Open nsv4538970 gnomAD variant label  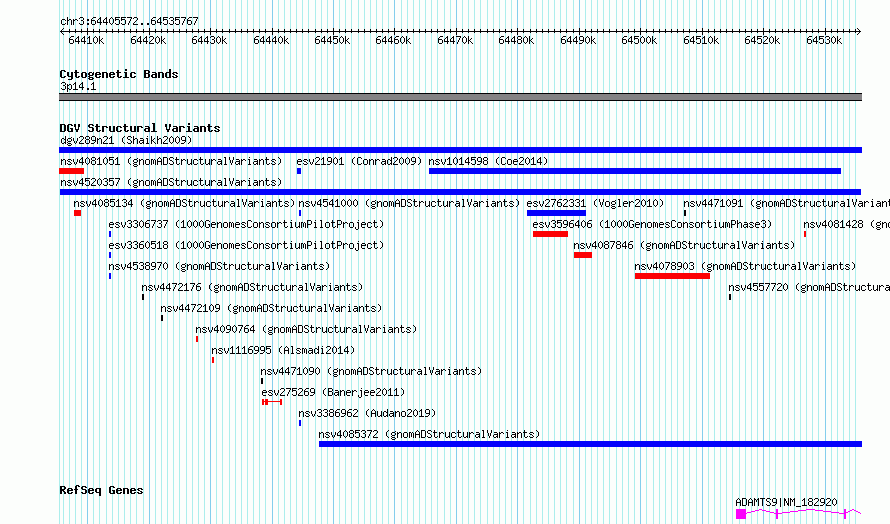tap(219, 266)
